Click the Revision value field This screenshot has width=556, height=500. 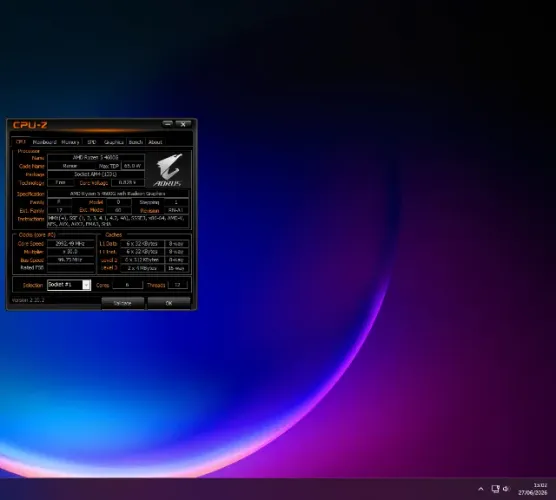(x=176, y=210)
